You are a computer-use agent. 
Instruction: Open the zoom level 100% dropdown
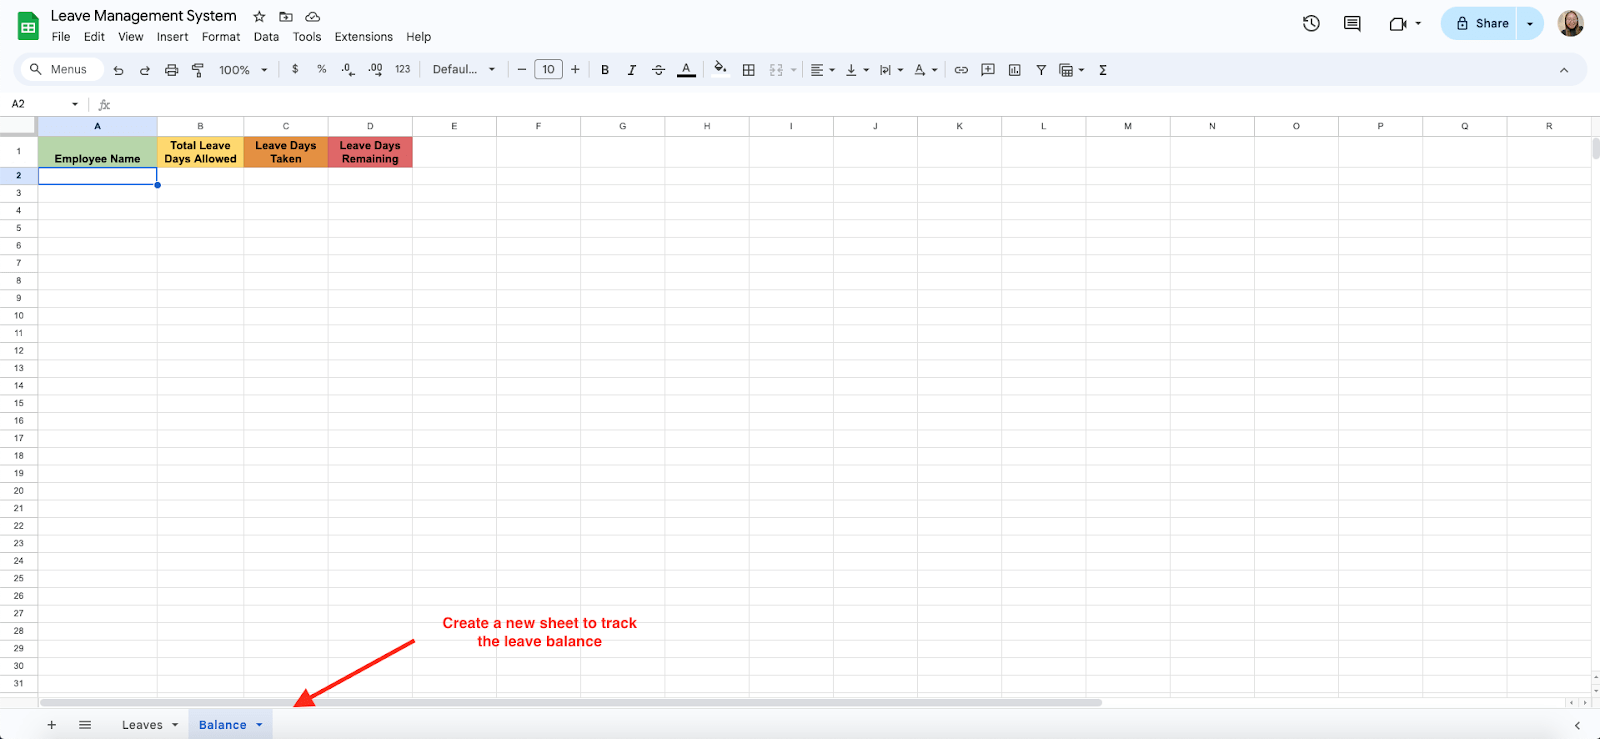coord(244,70)
